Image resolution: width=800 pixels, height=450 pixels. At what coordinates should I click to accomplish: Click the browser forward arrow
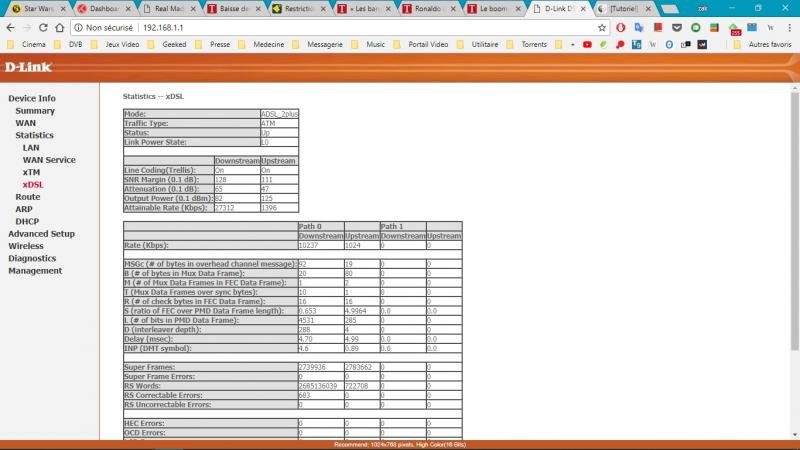point(27,28)
